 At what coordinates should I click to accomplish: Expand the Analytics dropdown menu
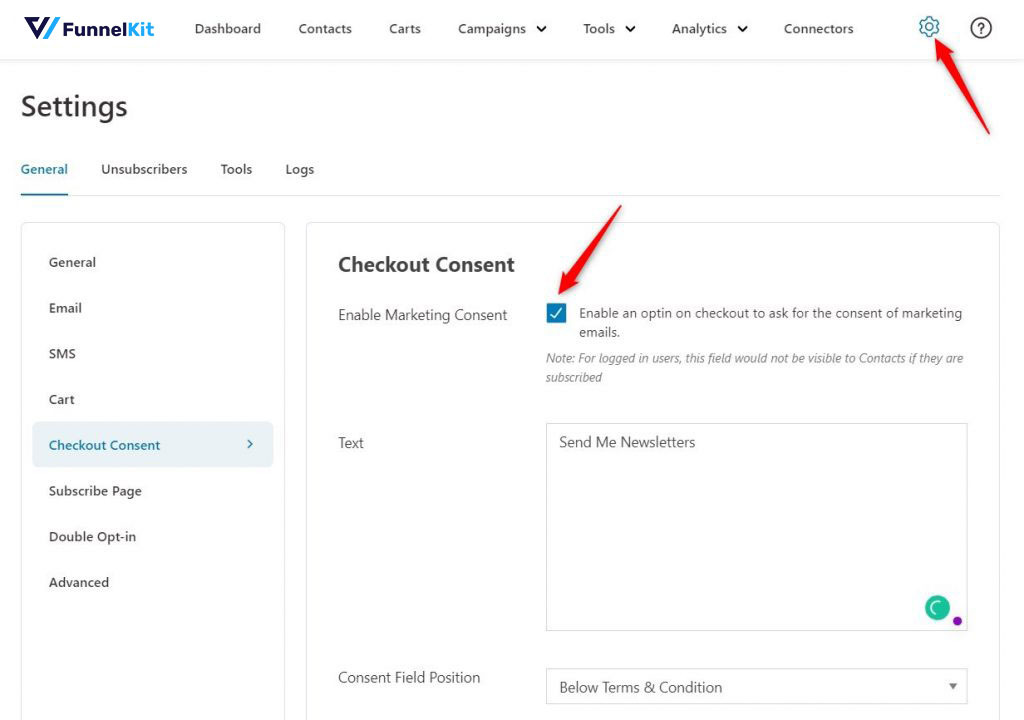709,29
